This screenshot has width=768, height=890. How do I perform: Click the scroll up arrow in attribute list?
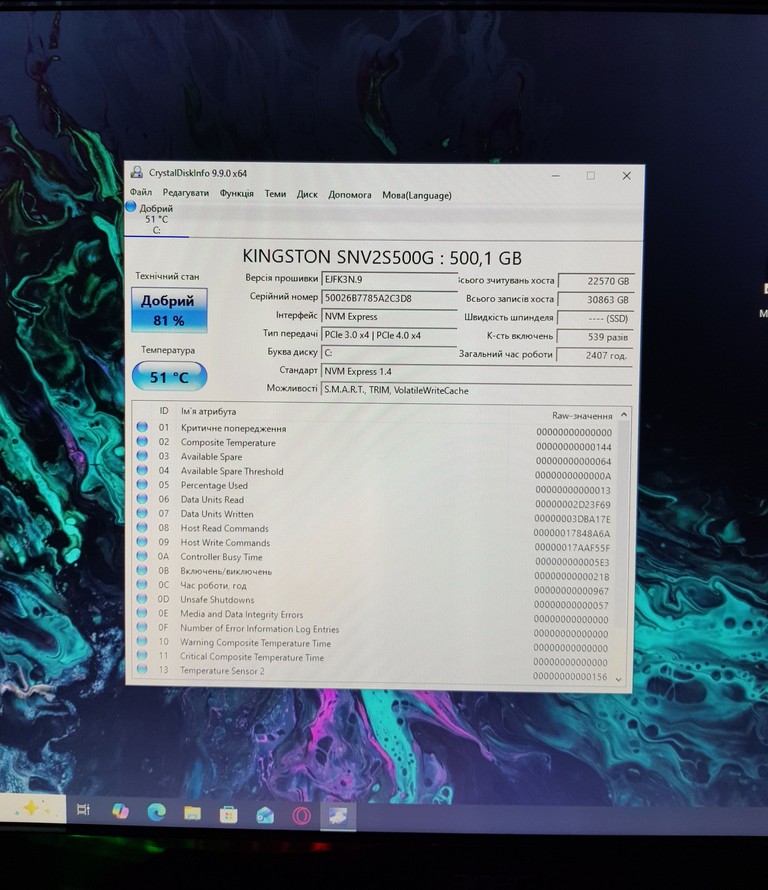pyautogui.click(x=624, y=415)
